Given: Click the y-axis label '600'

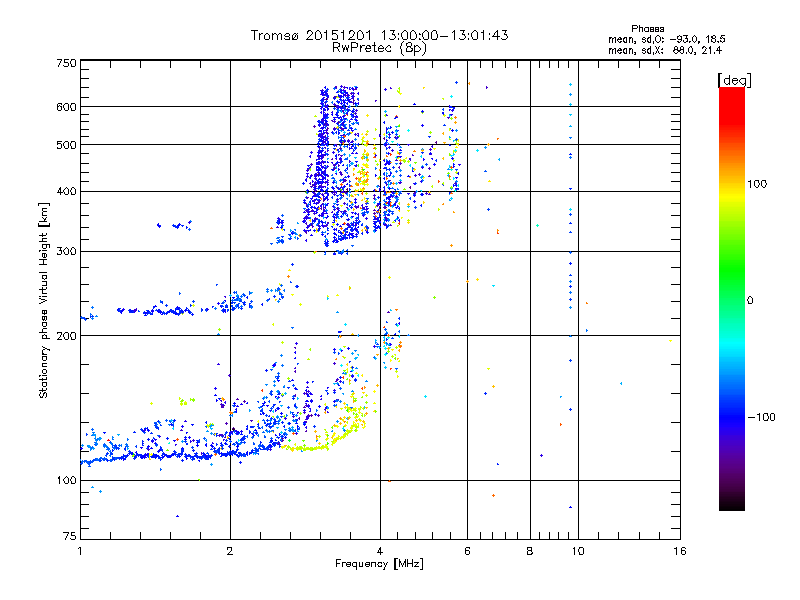Looking at the screenshot, I should 67,107.
